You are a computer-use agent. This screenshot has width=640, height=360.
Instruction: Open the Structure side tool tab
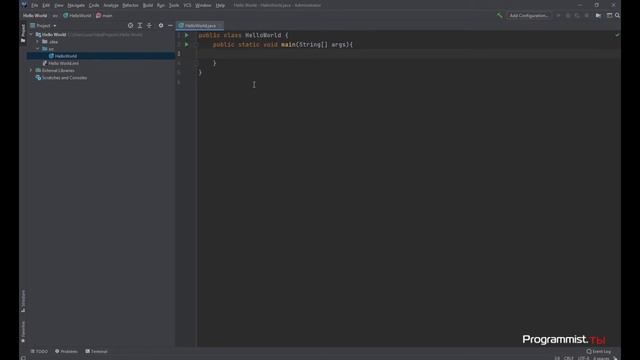tap(23, 301)
